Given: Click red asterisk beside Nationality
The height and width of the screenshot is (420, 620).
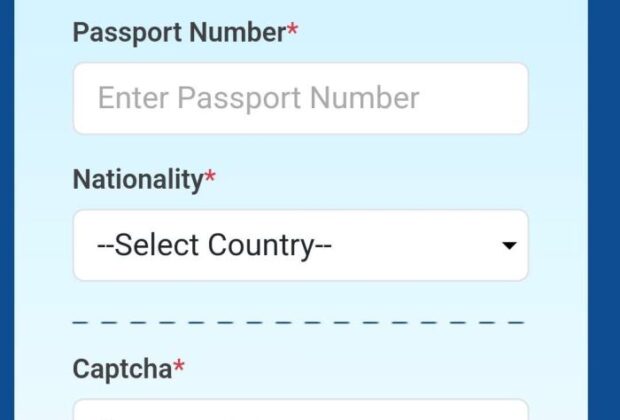Looking at the screenshot, I should (210, 180).
